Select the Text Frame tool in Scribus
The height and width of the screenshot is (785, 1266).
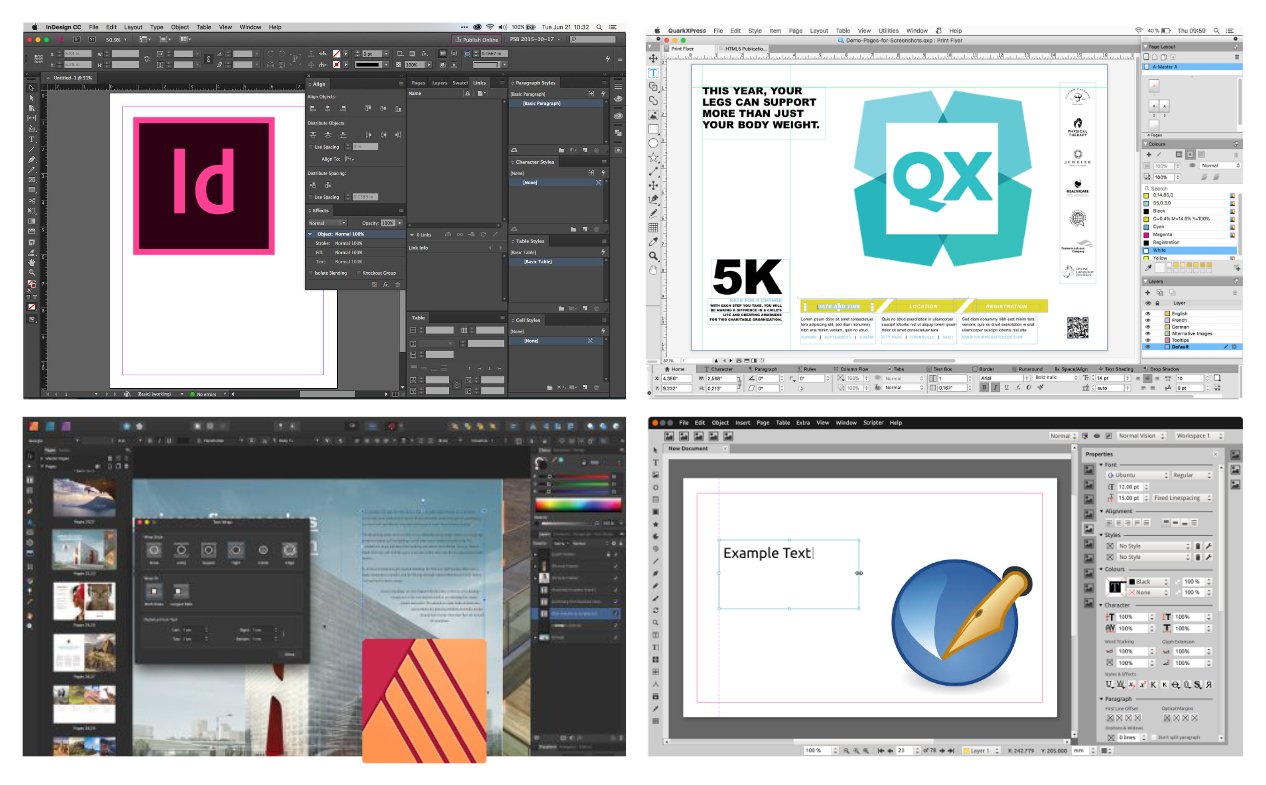[x=656, y=461]
